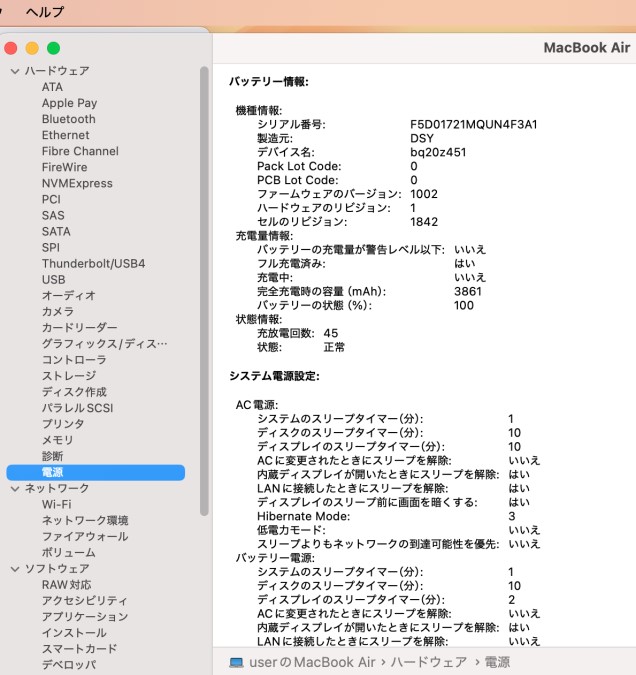Click the battery condition value 正常
636x675 pixels.
[334, 347]
